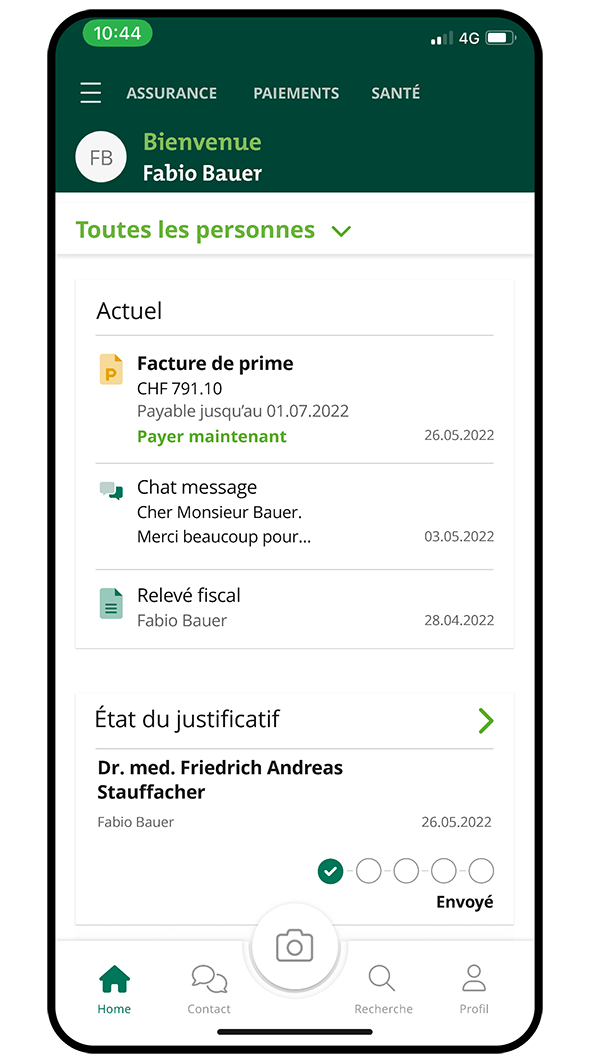Tap the chat message bubble icon
591x1063 pixels.
(x=111, y=489)
